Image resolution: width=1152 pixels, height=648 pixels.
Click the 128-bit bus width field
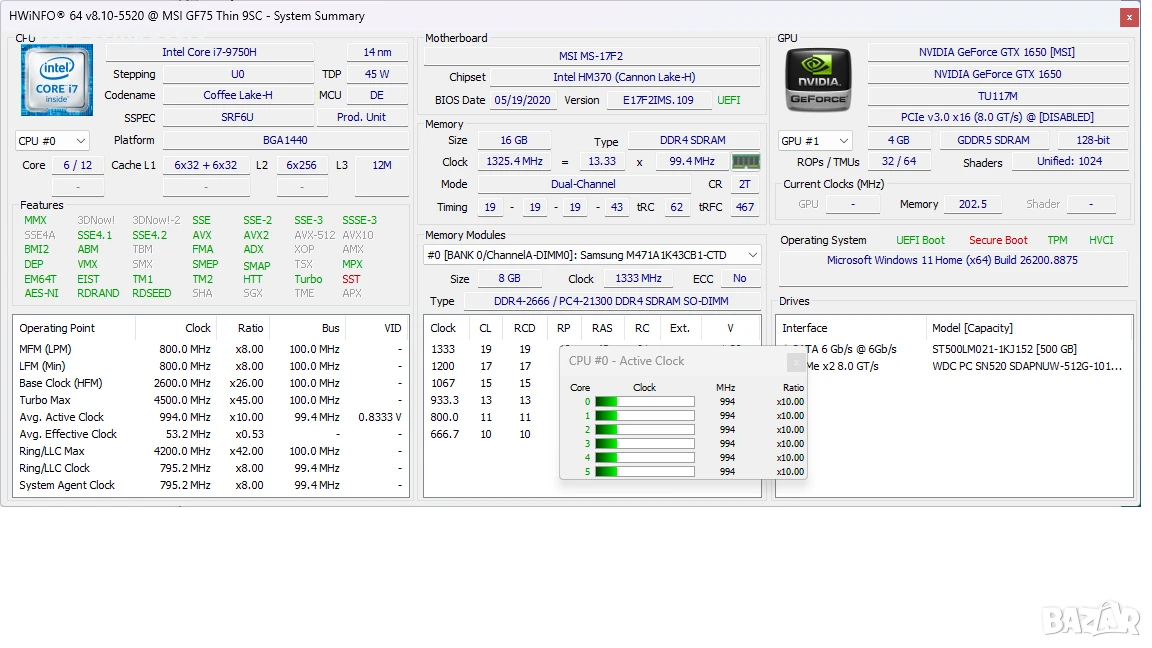tap(1093, 140)
